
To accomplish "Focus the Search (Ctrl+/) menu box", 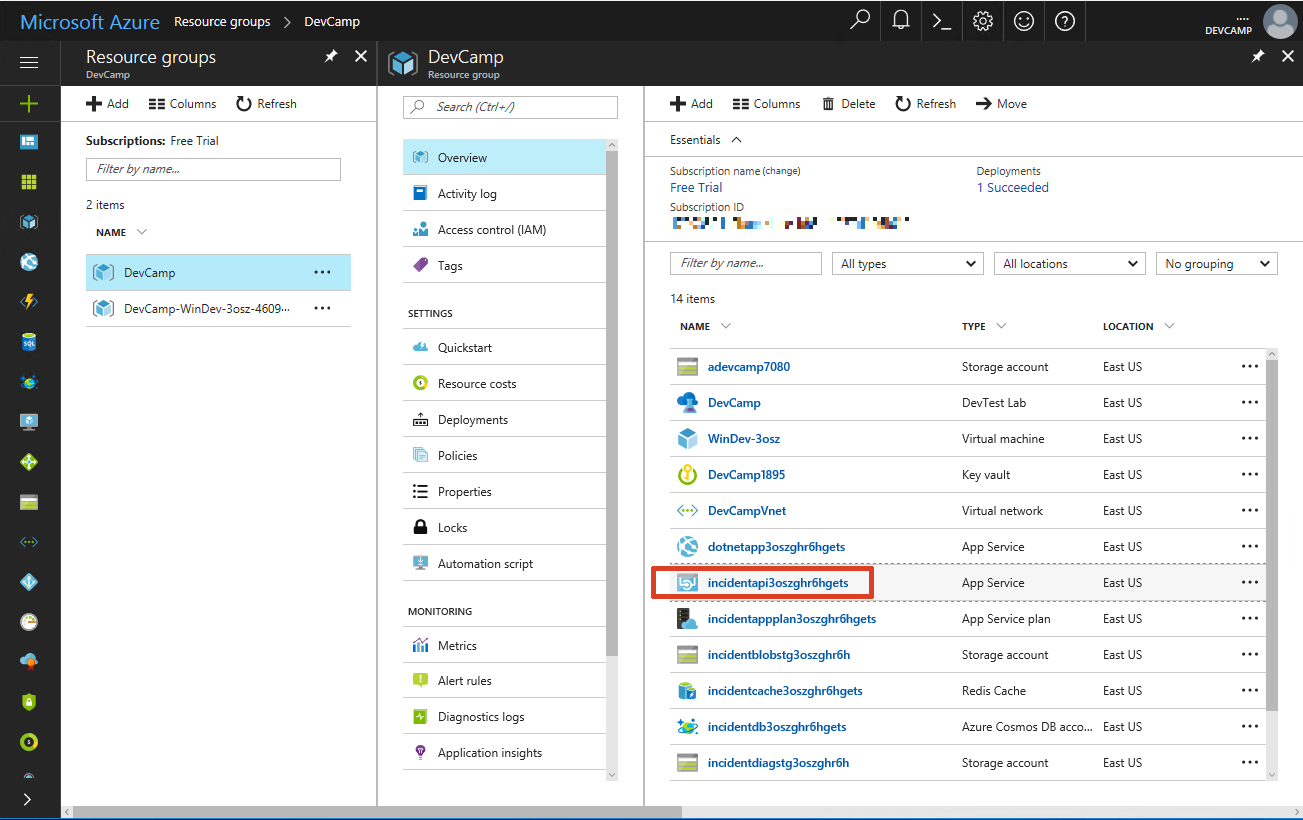I will (510, 107).
